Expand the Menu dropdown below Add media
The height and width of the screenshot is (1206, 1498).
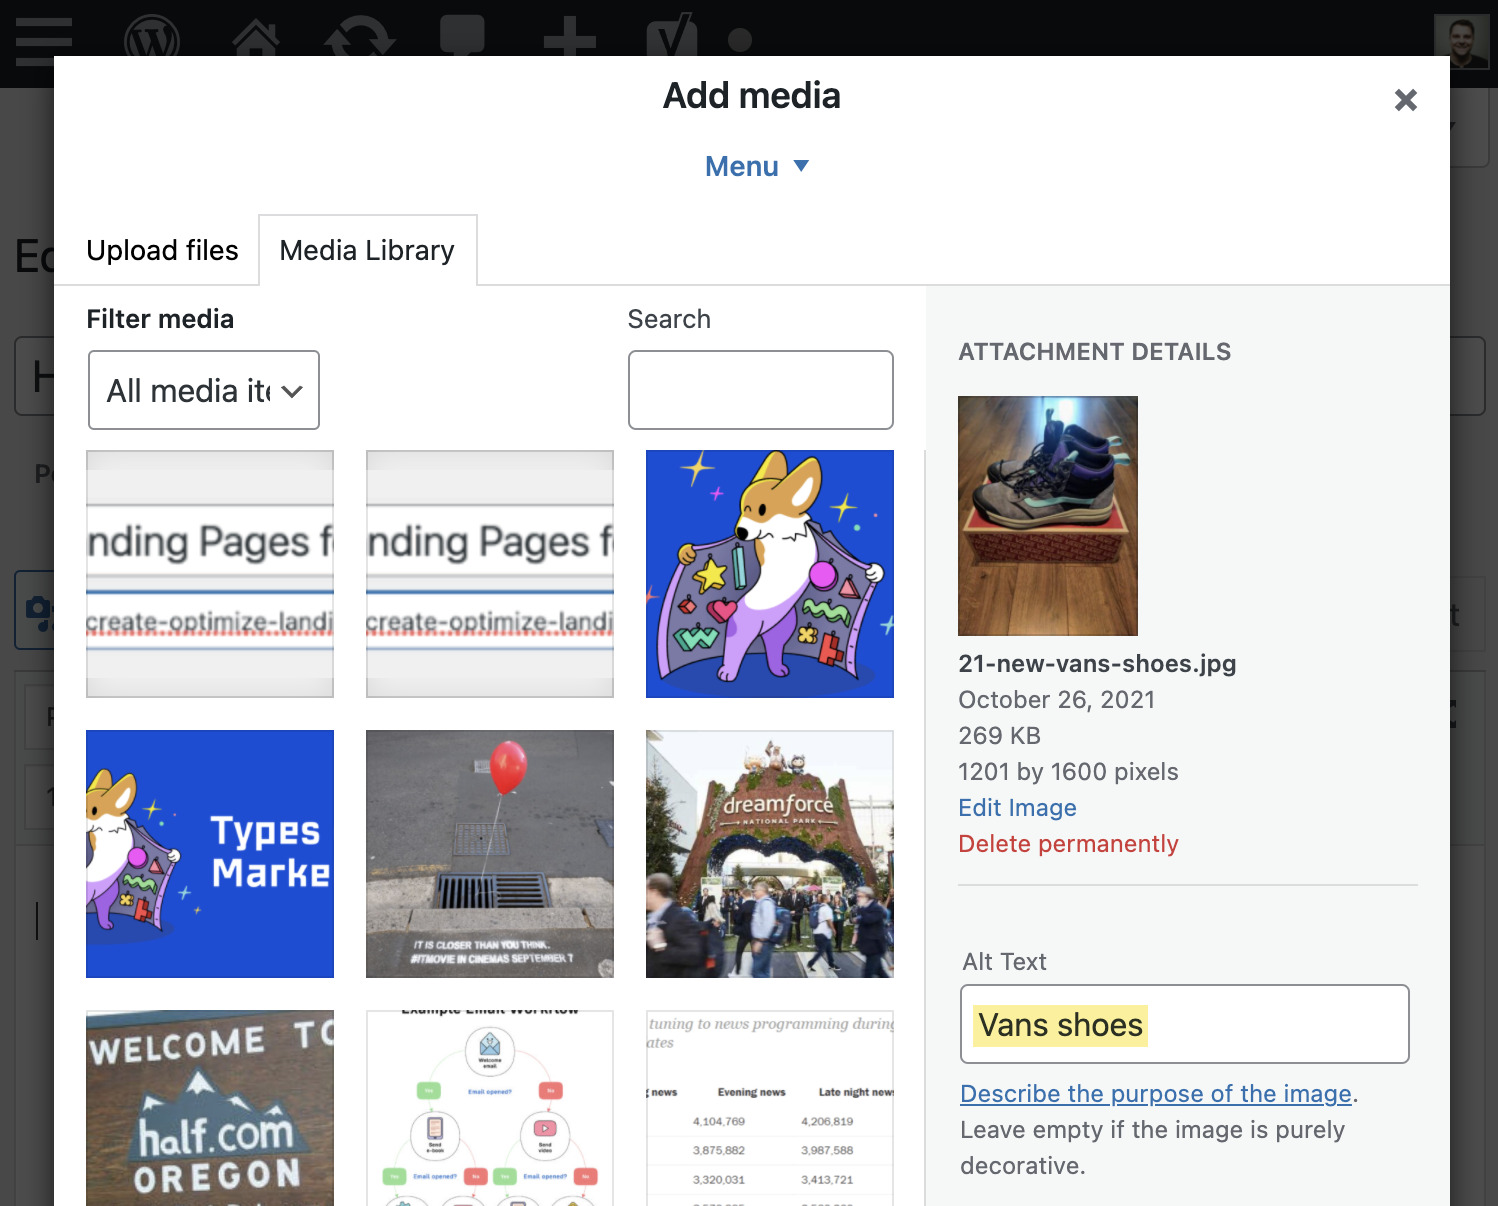pos(757,165)
